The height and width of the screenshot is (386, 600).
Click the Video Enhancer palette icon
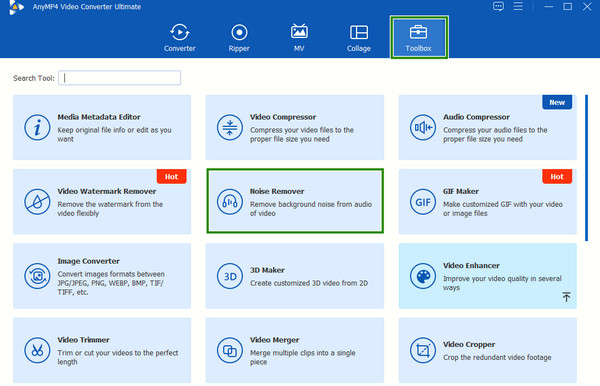pos(423,276)
